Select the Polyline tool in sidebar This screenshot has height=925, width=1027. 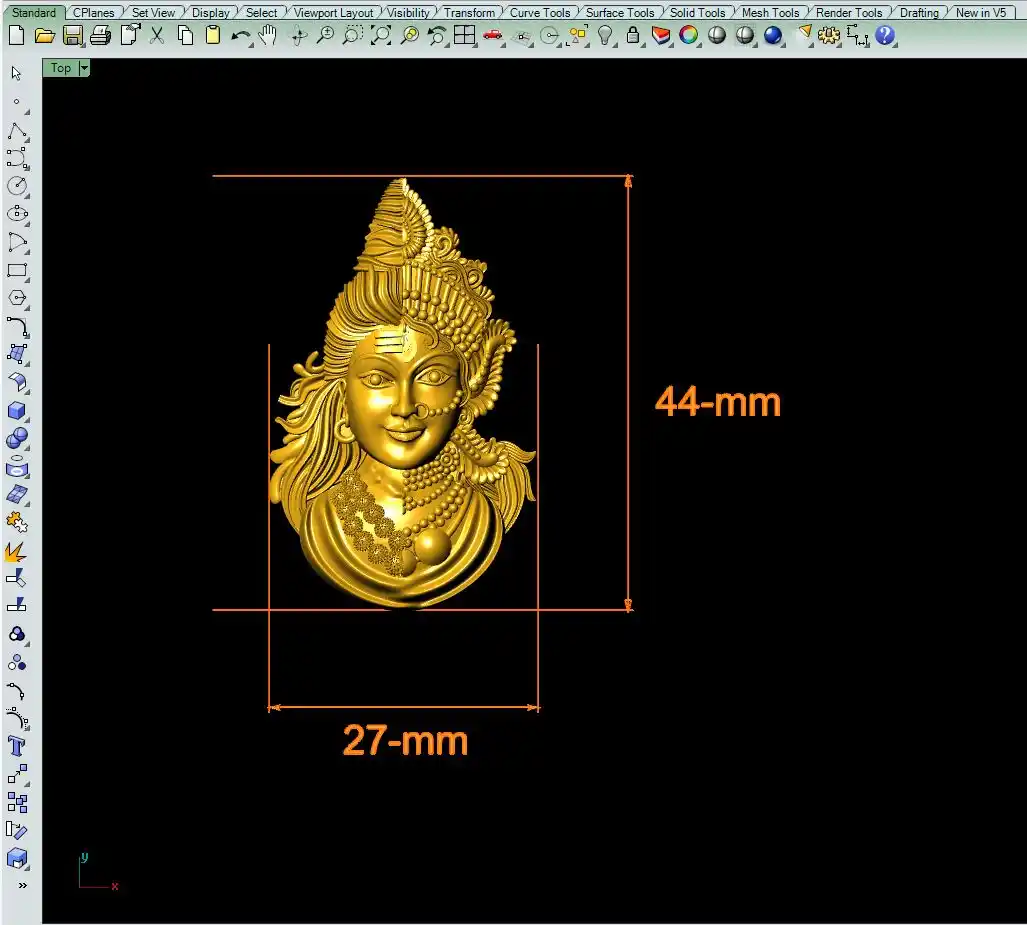click(x=17, y=131)
